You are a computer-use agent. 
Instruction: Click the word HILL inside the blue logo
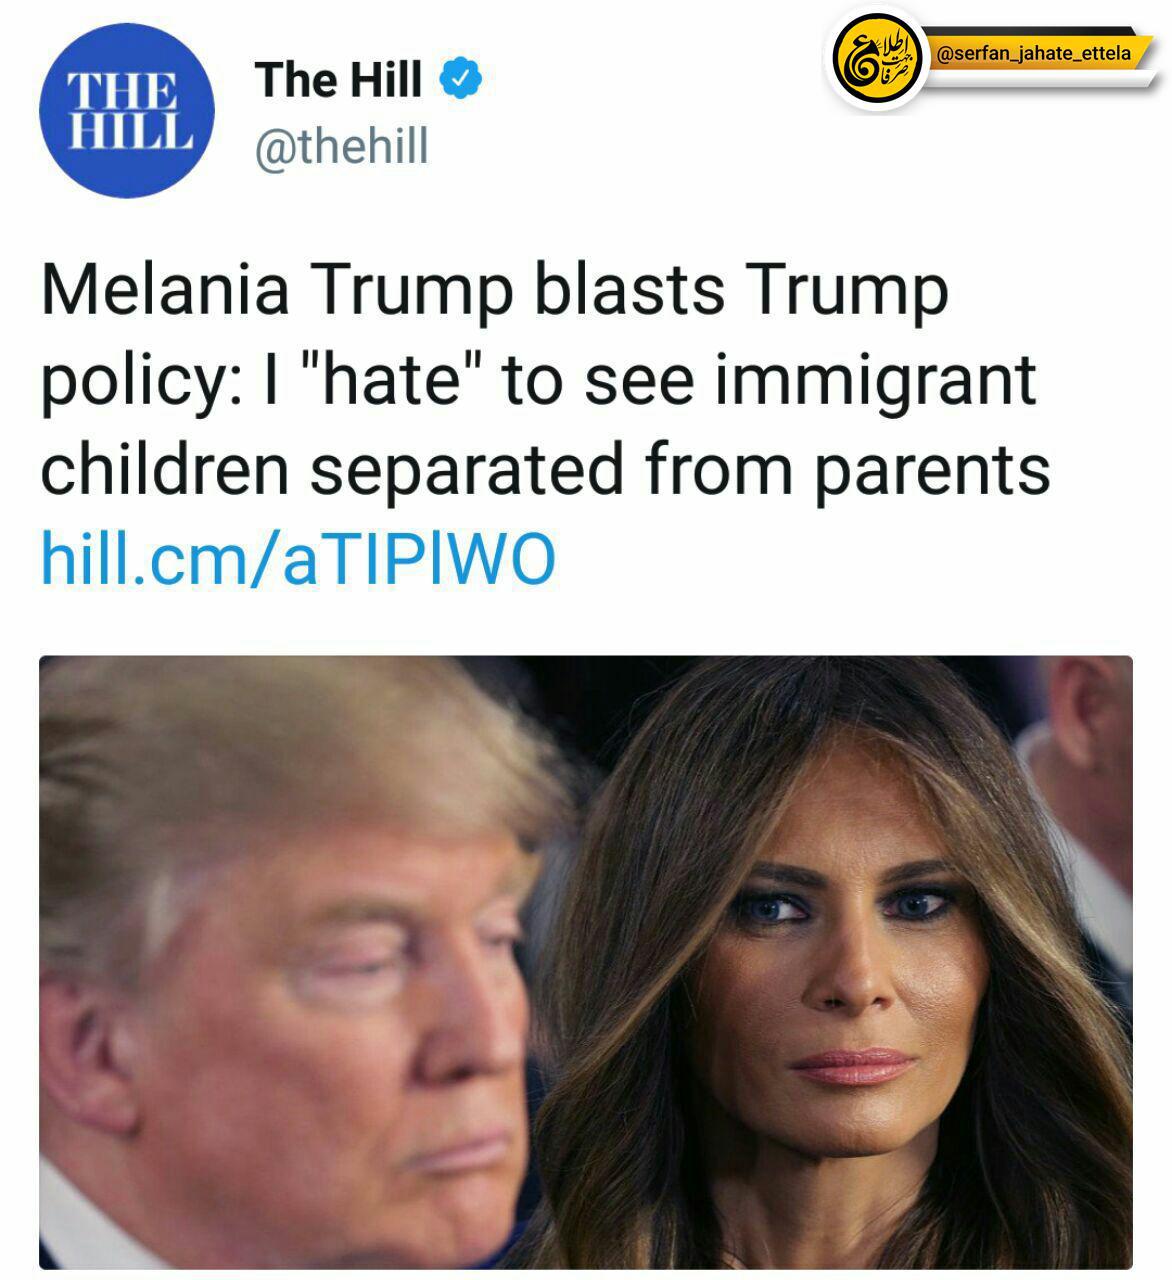[x=128, y=130]
